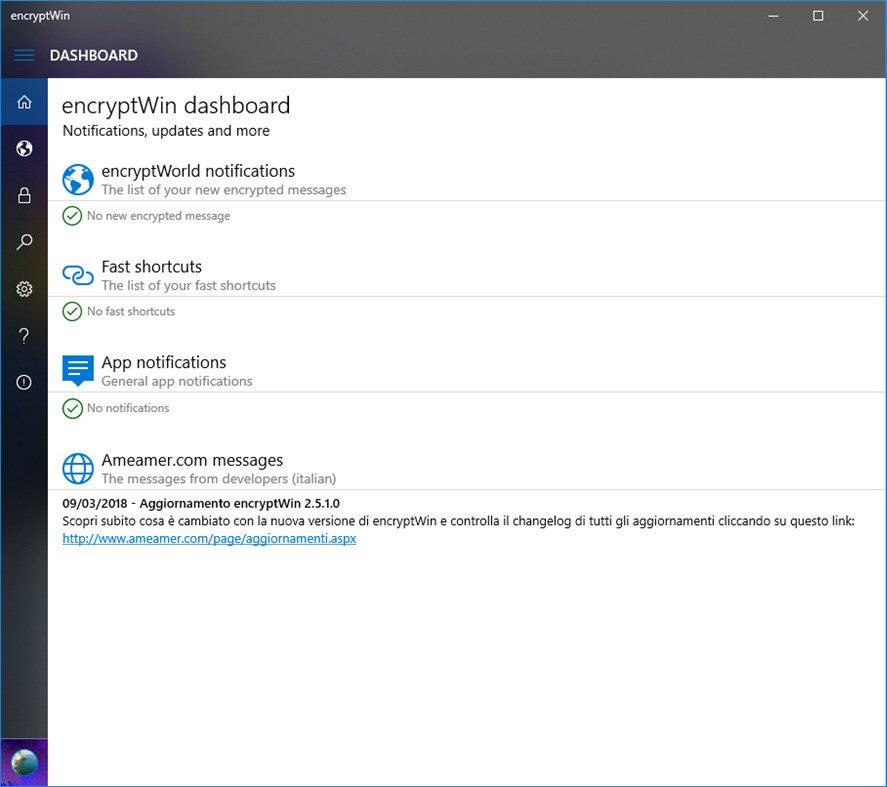Minimize the encryptWin window
The image size is (887, 787).
tap(773, 16)
